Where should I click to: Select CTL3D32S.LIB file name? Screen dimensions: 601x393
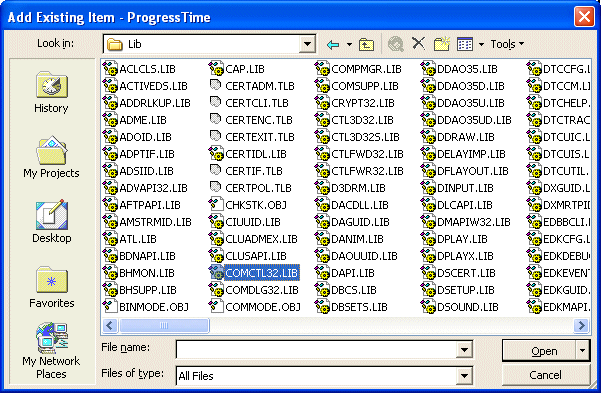[x=365, y=137]
